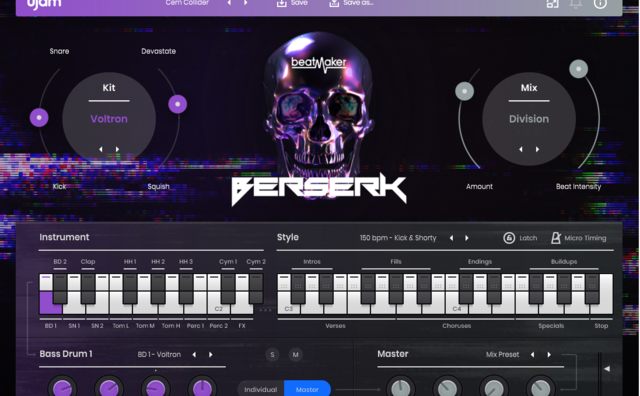Open the Style name 150 bpm - Kick & Shorty

tap(398, 238)
